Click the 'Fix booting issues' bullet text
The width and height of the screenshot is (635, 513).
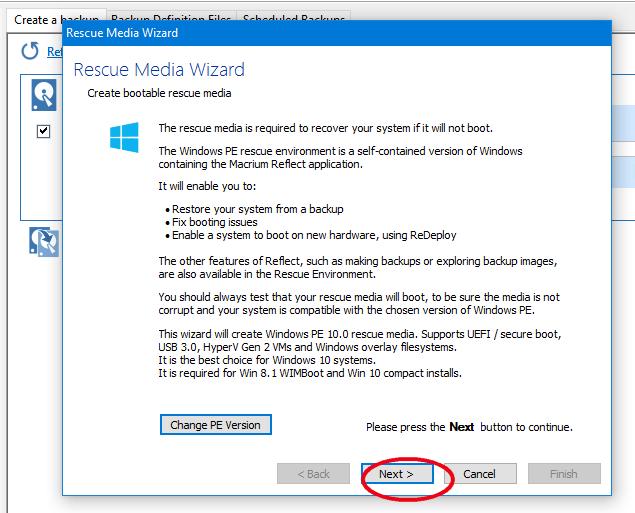(215, 222)
